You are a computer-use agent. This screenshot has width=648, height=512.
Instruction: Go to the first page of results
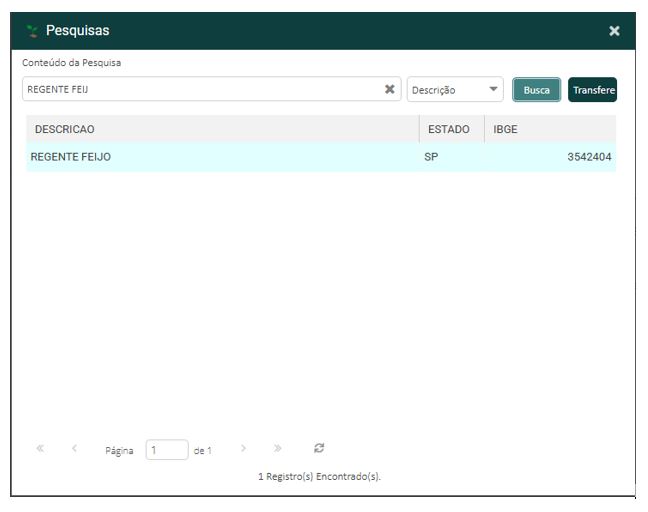(41, 450)
